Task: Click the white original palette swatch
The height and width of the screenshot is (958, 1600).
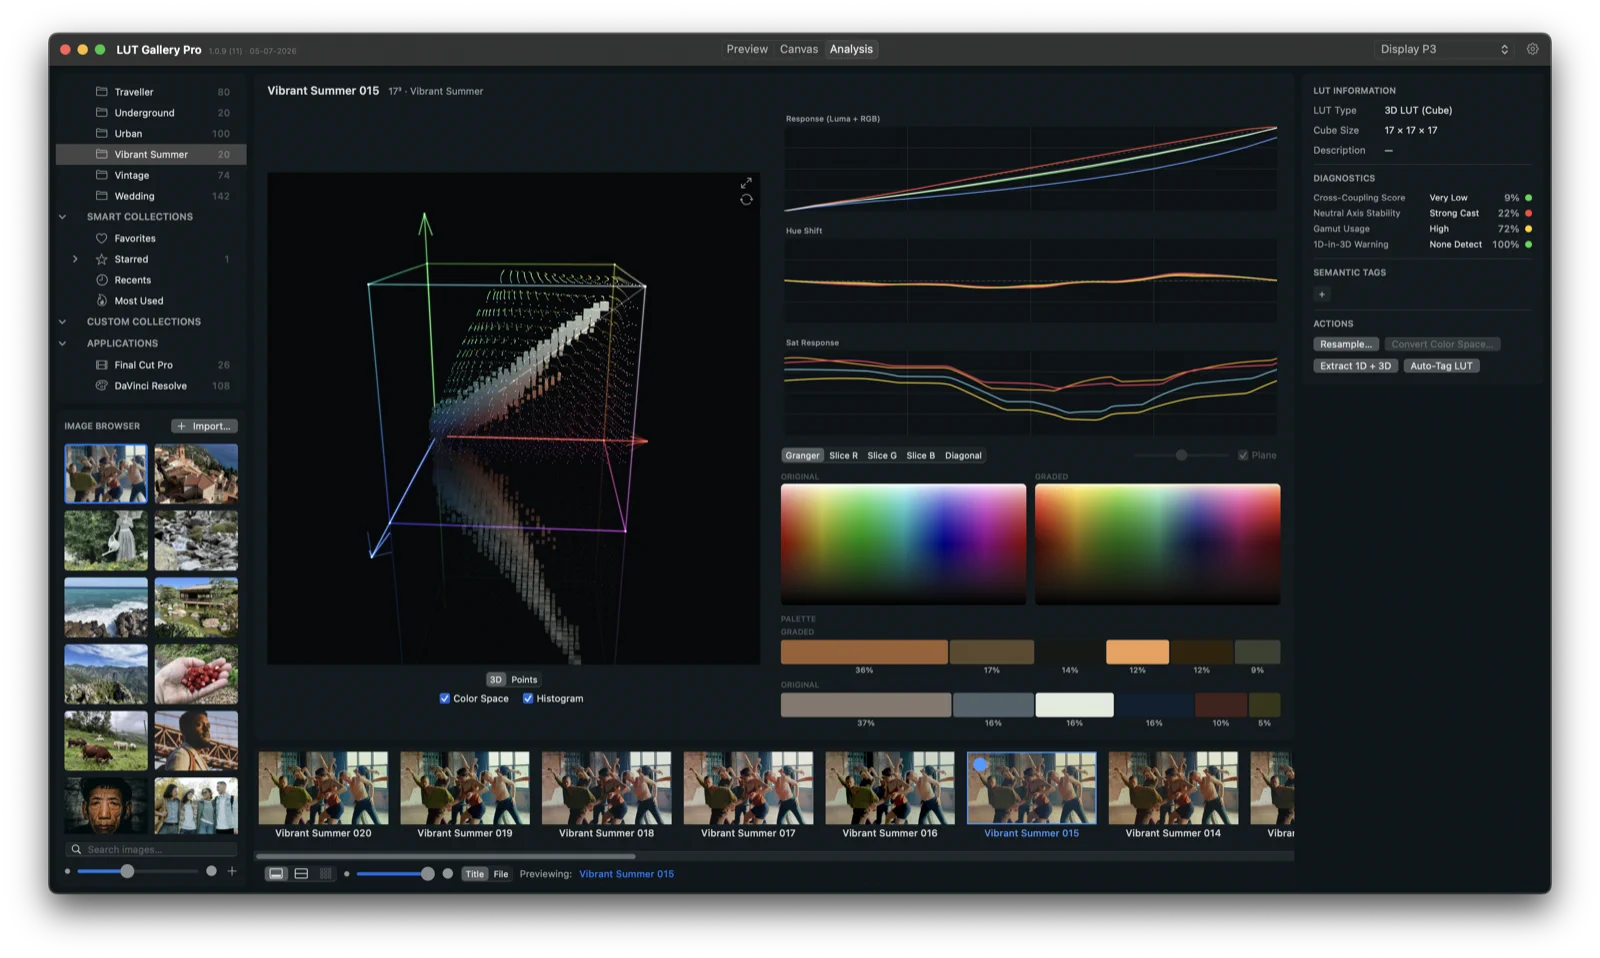Action: [1074, 705]
